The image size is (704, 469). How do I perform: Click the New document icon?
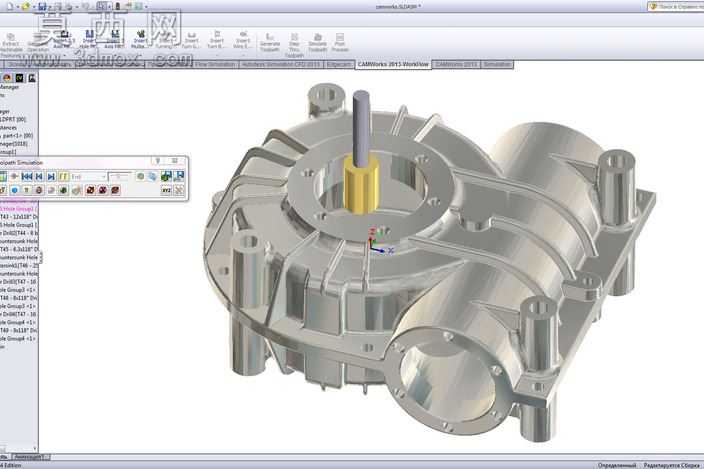pyautogui.click(x=10, y=6)
